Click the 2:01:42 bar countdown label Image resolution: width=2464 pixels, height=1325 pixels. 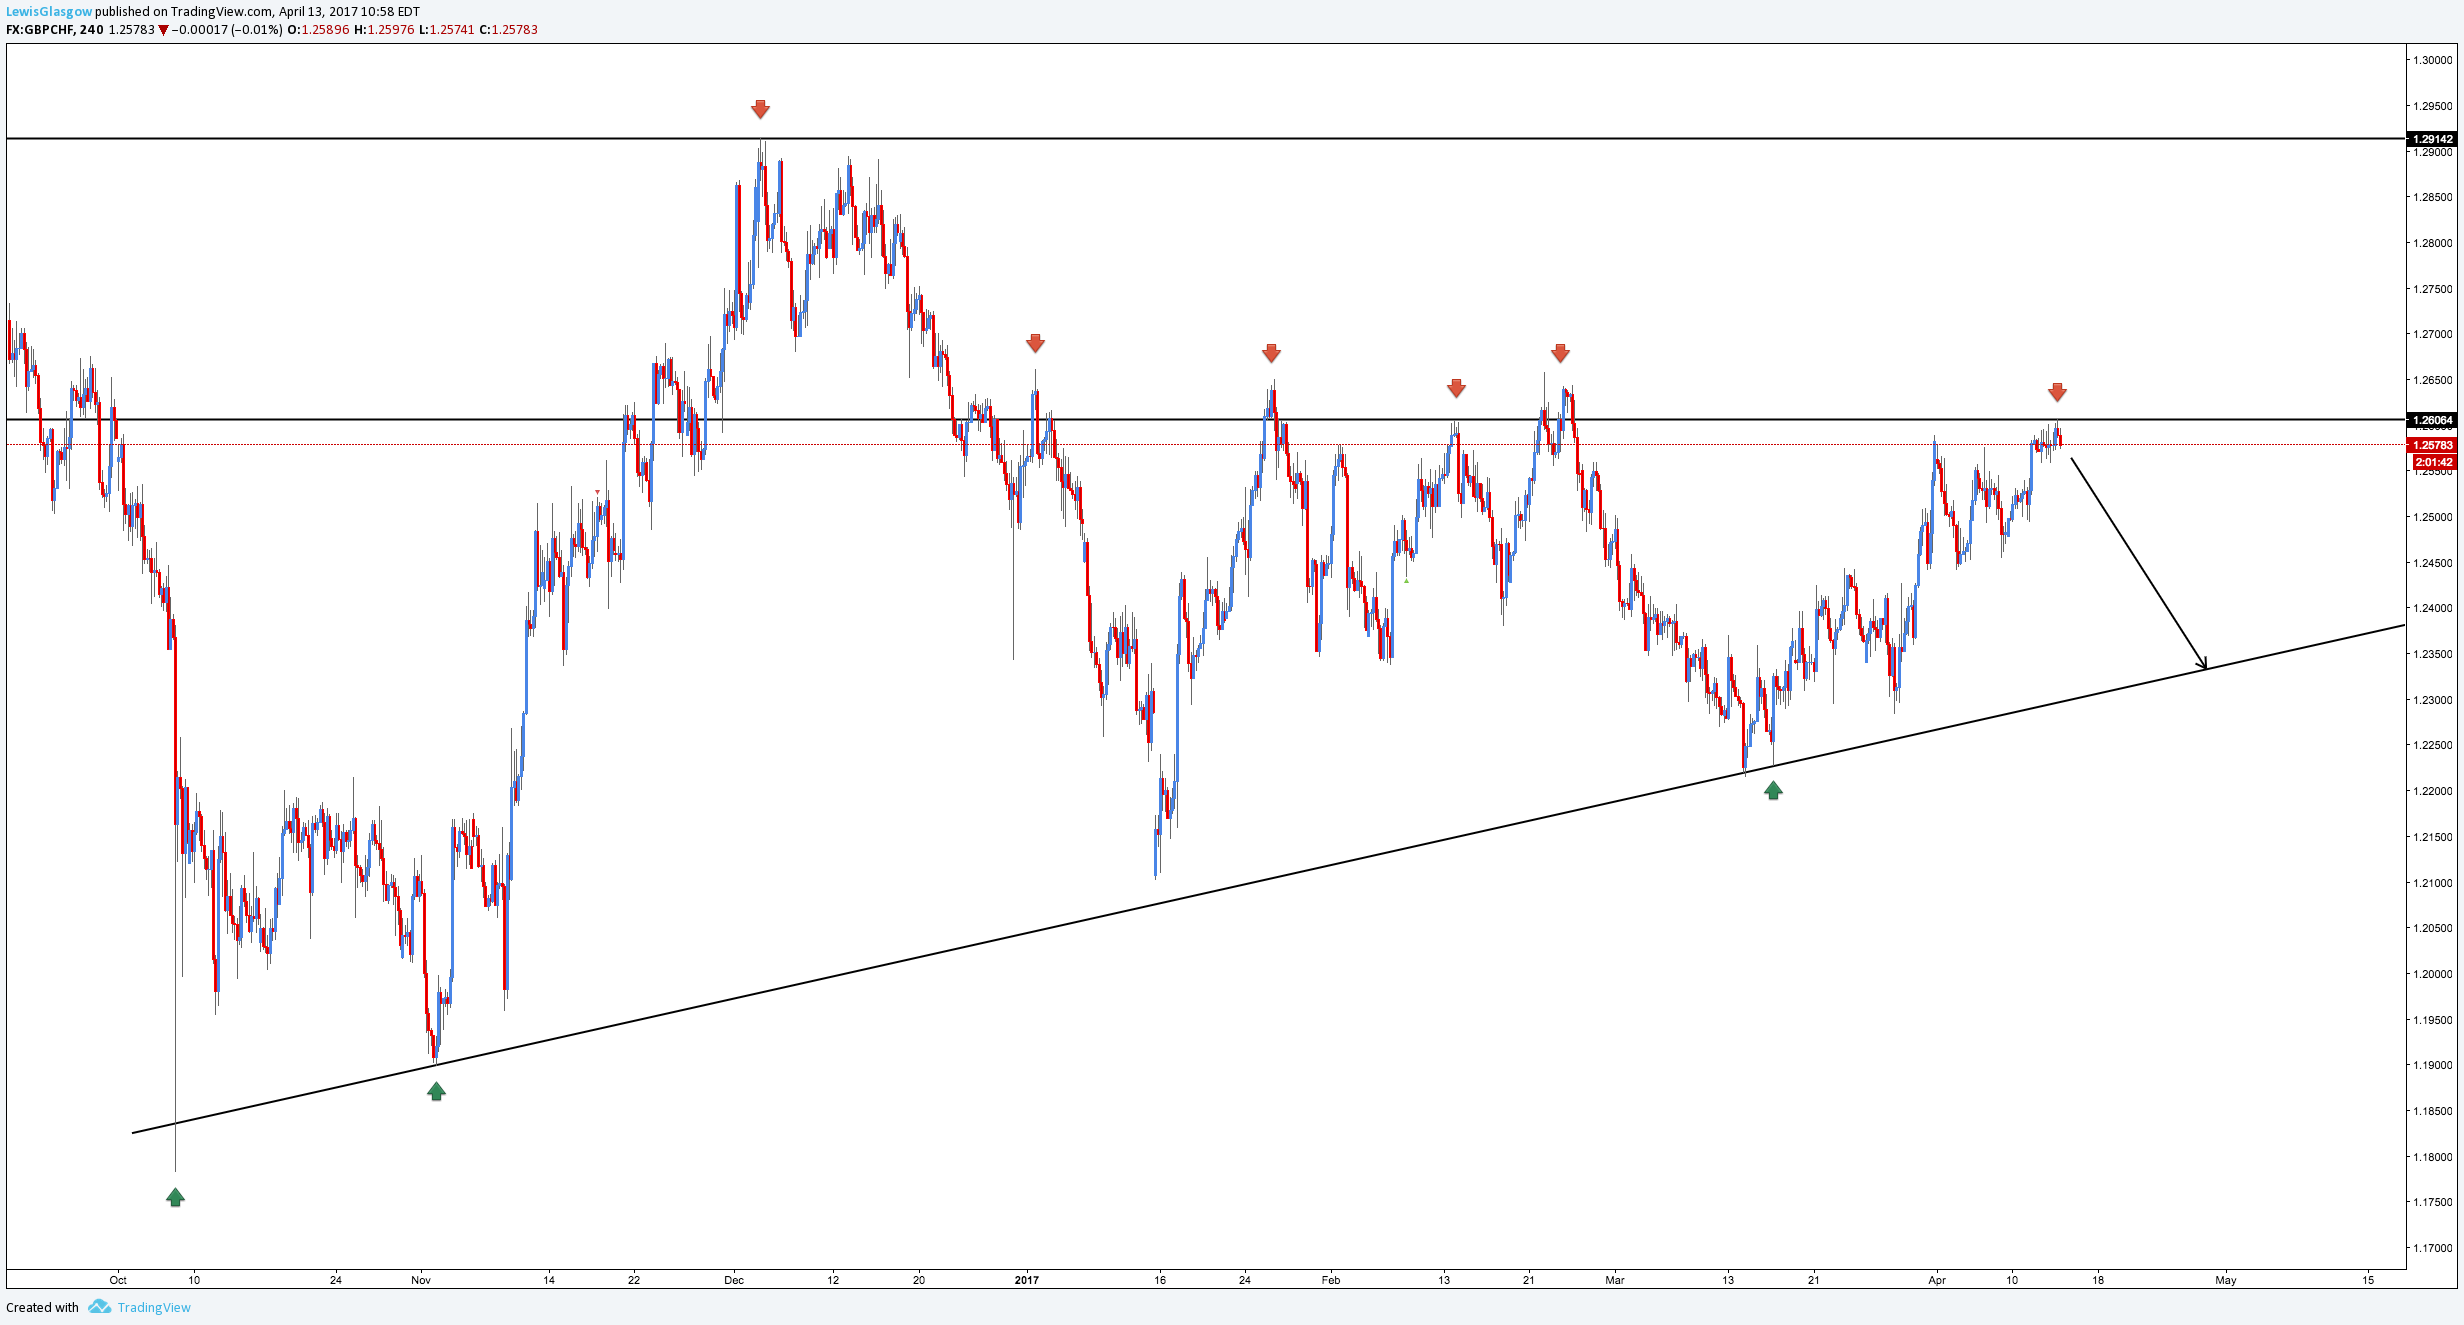[x=2434, y=462]
